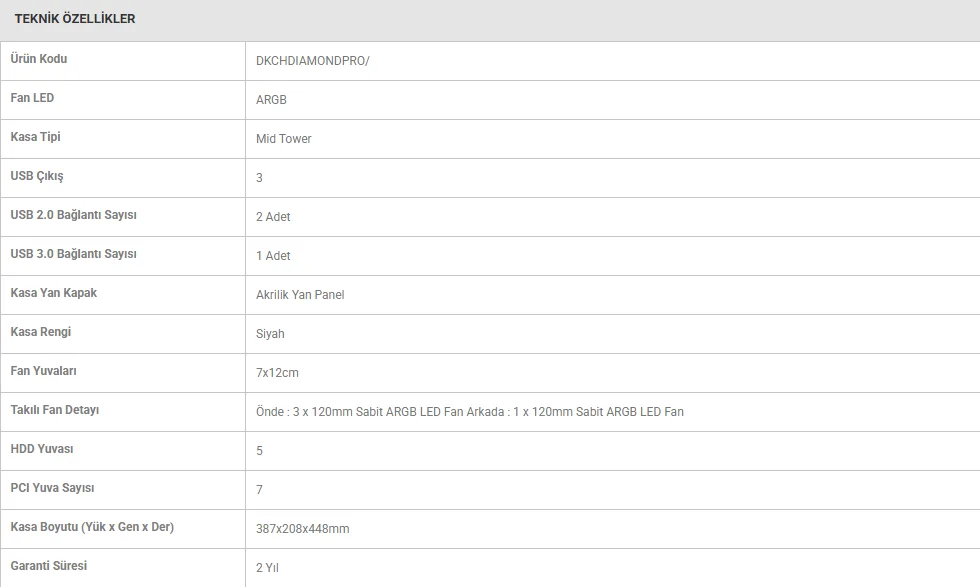980x587 pixels.
Task: Click the 7x12cm fan slots value
Action: click(x=277, y=373)
